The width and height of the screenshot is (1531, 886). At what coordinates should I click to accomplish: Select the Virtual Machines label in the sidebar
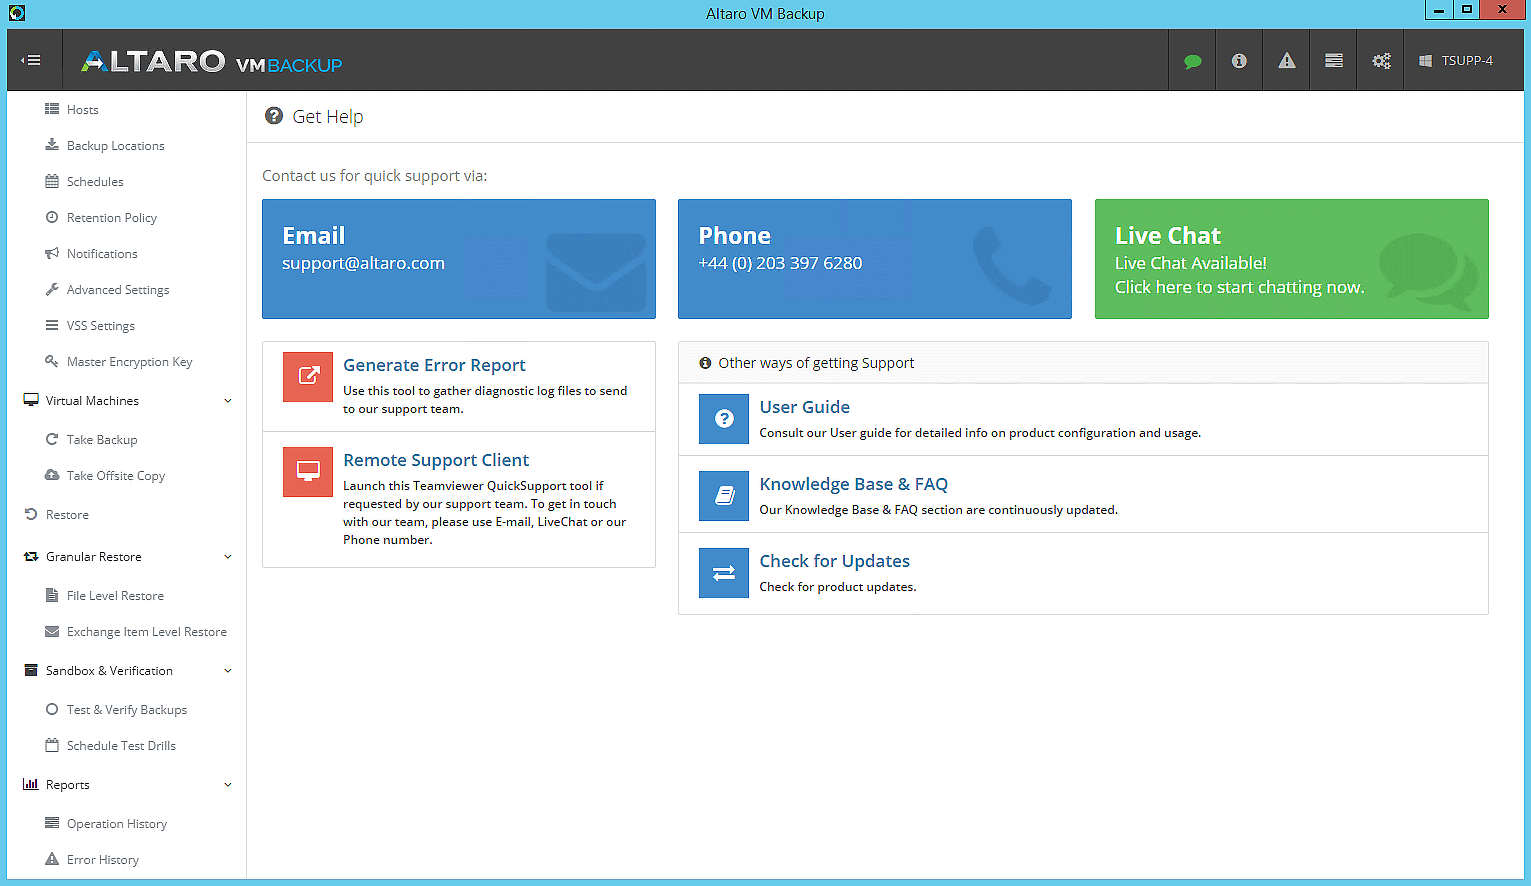(92, 400)
